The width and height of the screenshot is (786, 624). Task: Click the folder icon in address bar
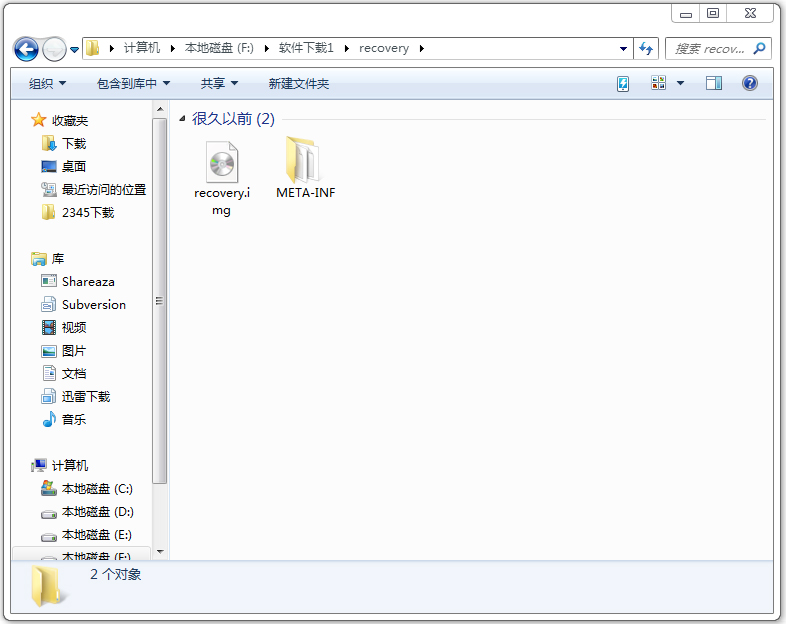[x=92, y=48]
